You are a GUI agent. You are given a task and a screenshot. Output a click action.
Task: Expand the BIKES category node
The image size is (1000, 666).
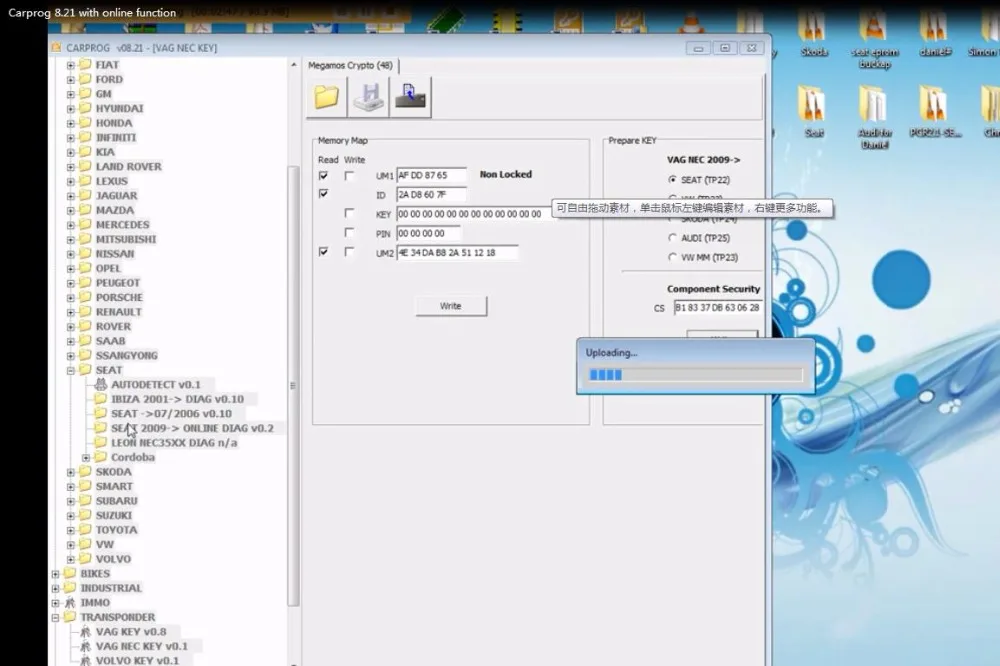coord(55,574)
